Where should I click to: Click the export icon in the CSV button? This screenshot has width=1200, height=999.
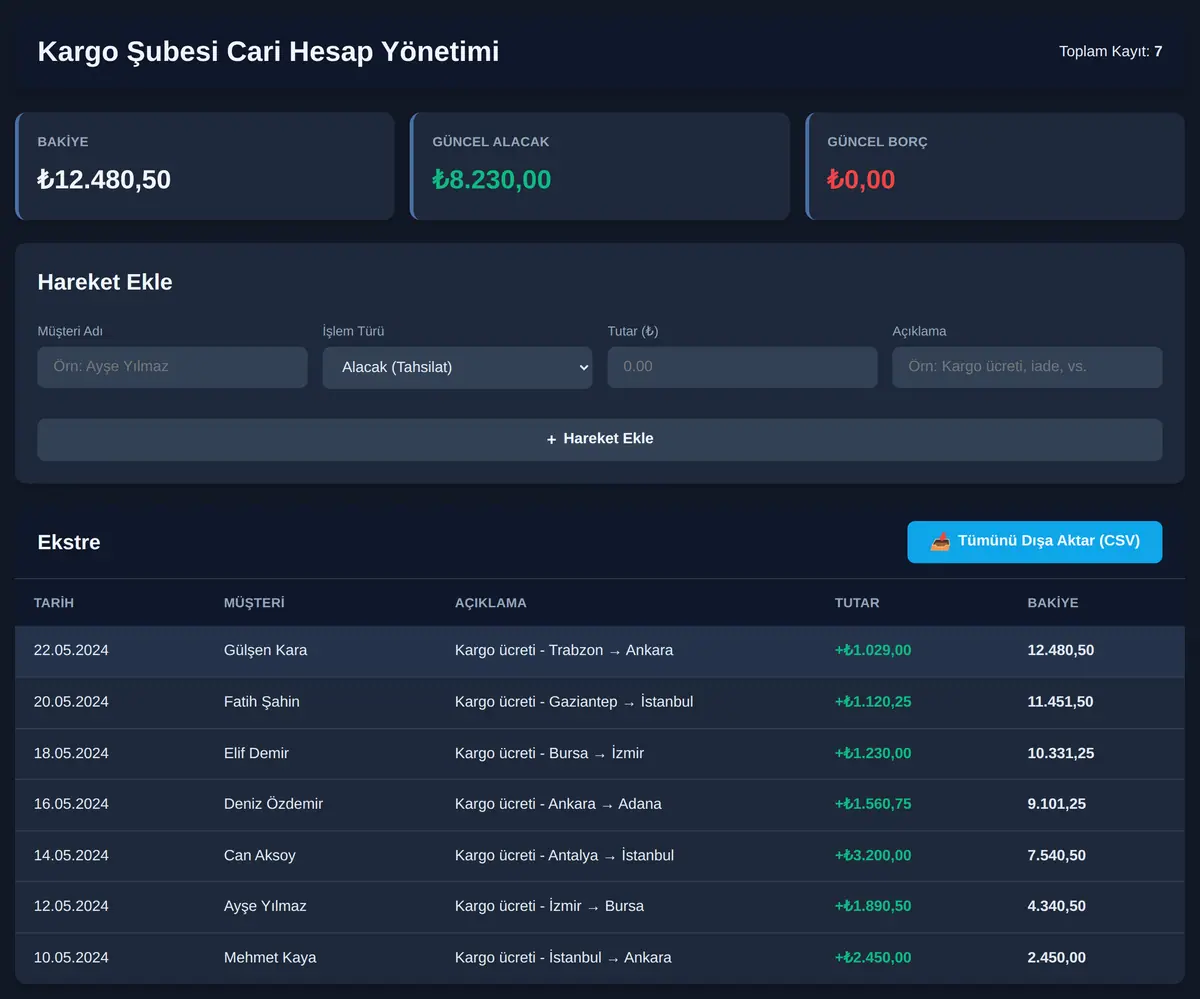coord(940,542)
